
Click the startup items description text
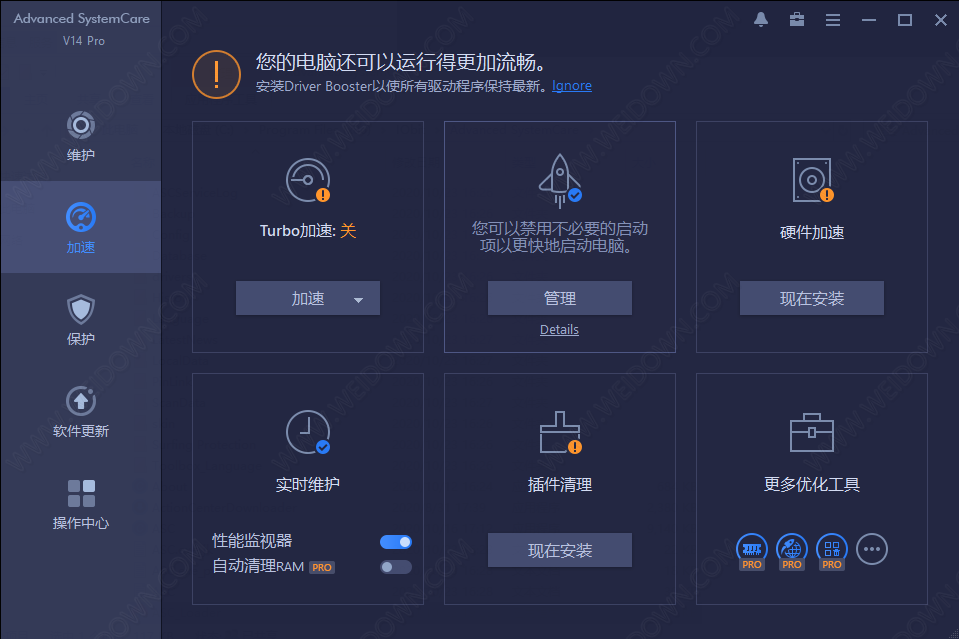point(560,237)
